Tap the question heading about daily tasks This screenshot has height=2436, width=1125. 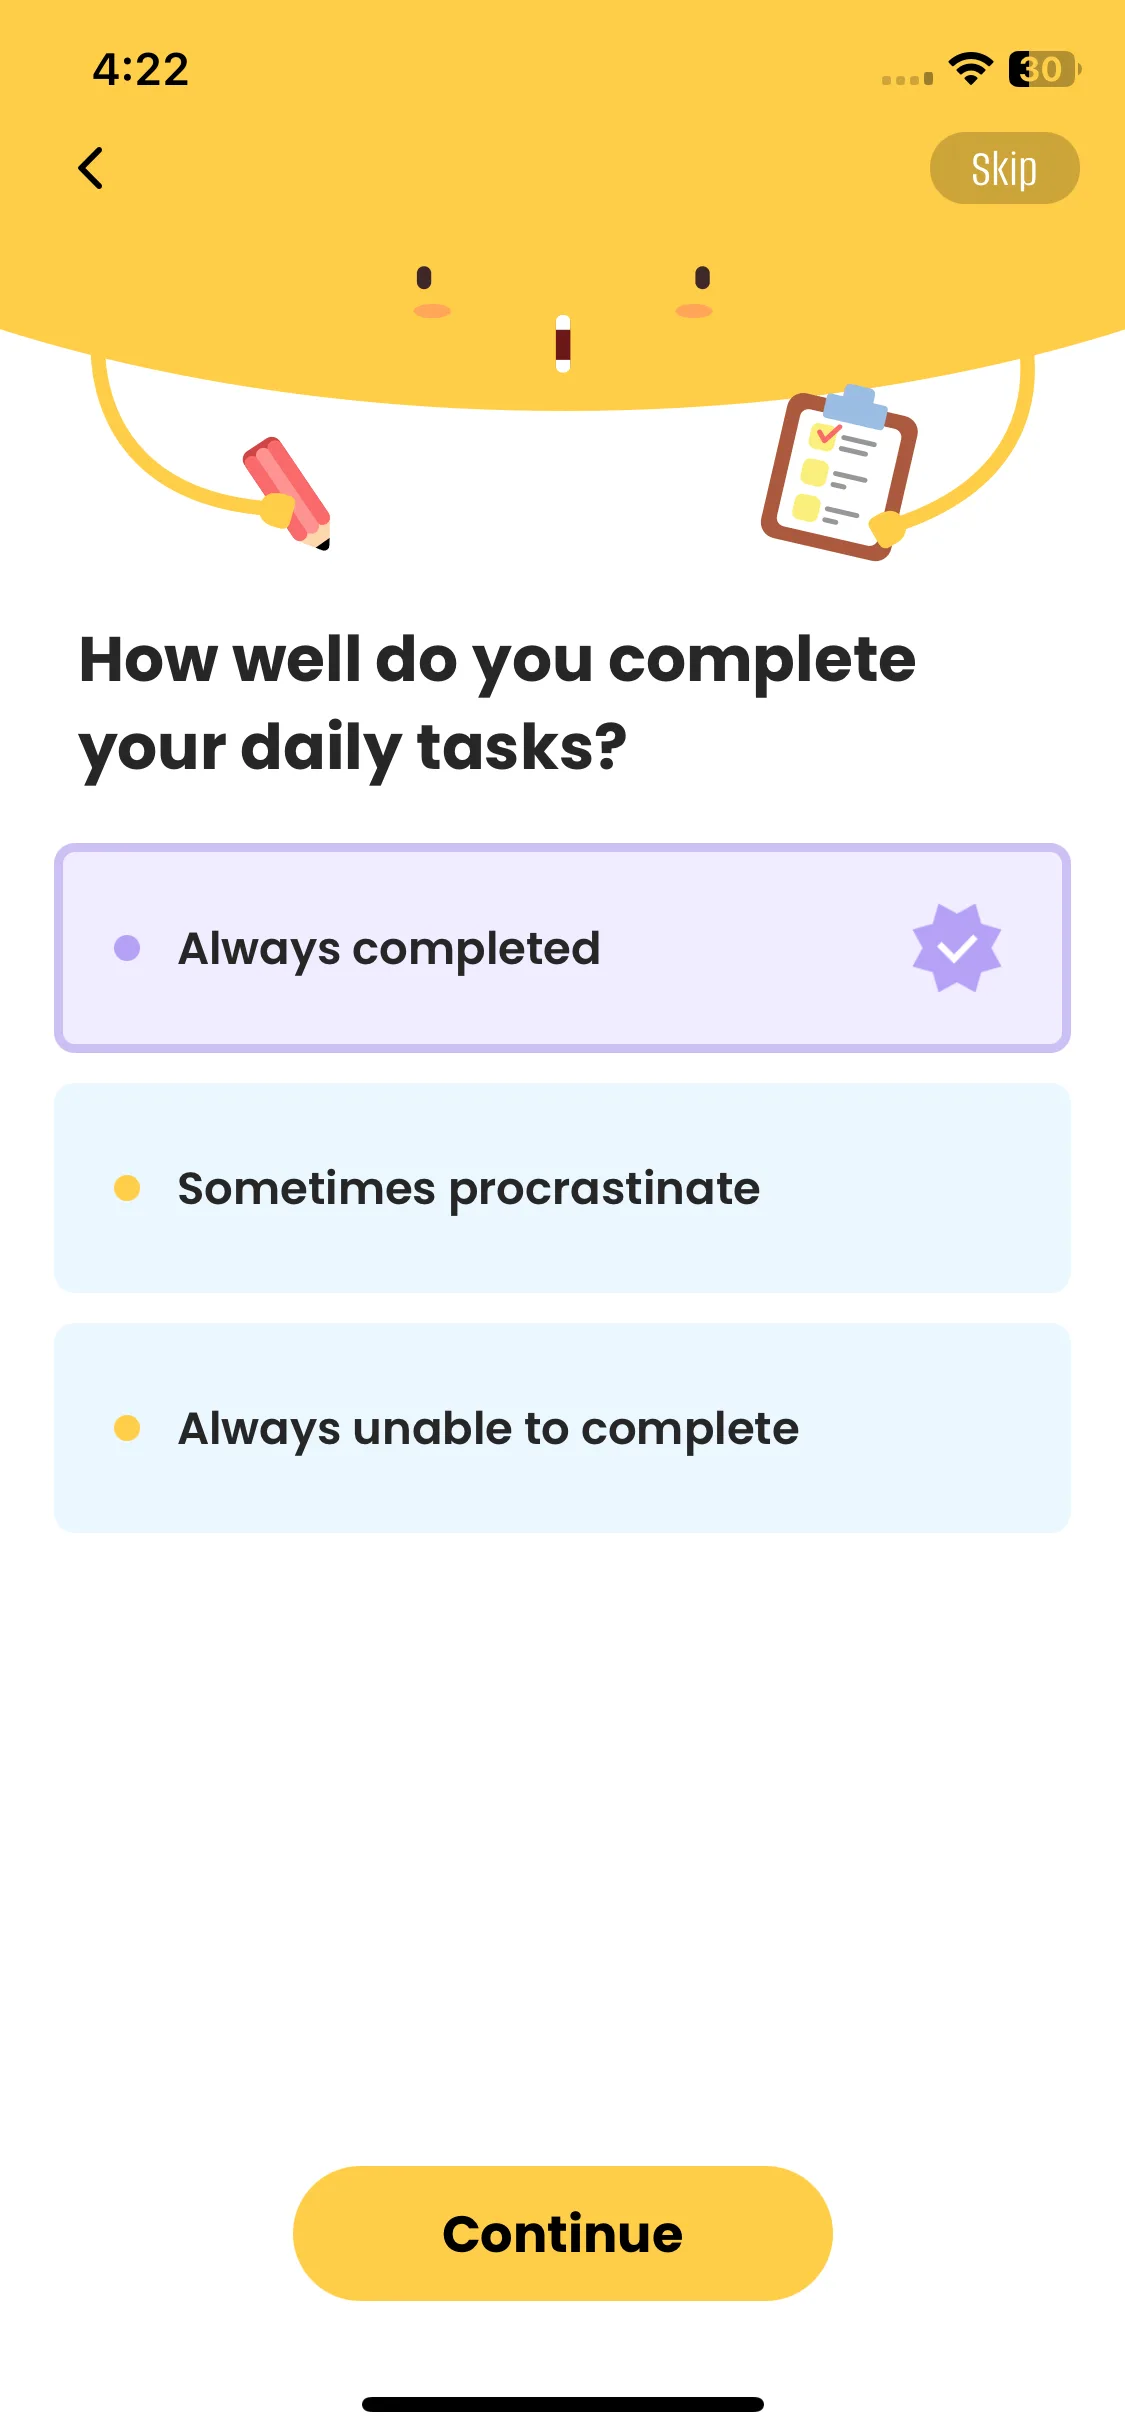[497, 703]
